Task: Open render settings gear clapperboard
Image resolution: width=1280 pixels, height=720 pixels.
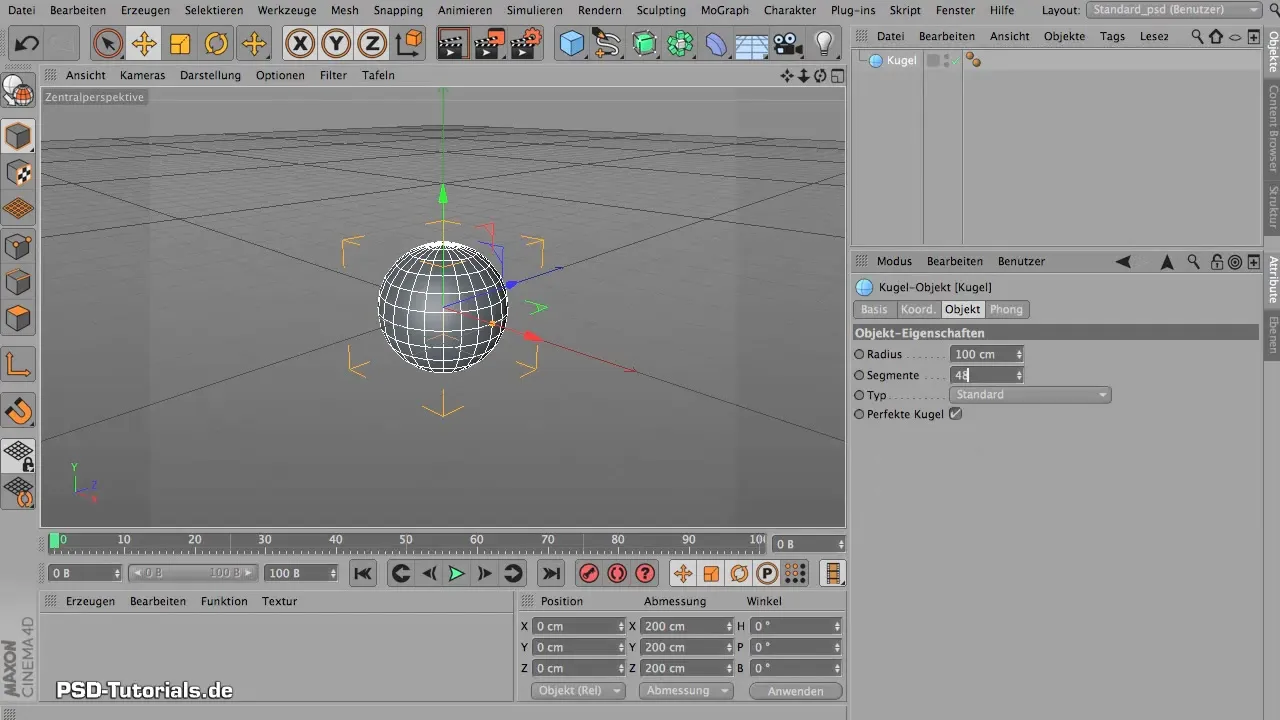Action: [526, 44]
